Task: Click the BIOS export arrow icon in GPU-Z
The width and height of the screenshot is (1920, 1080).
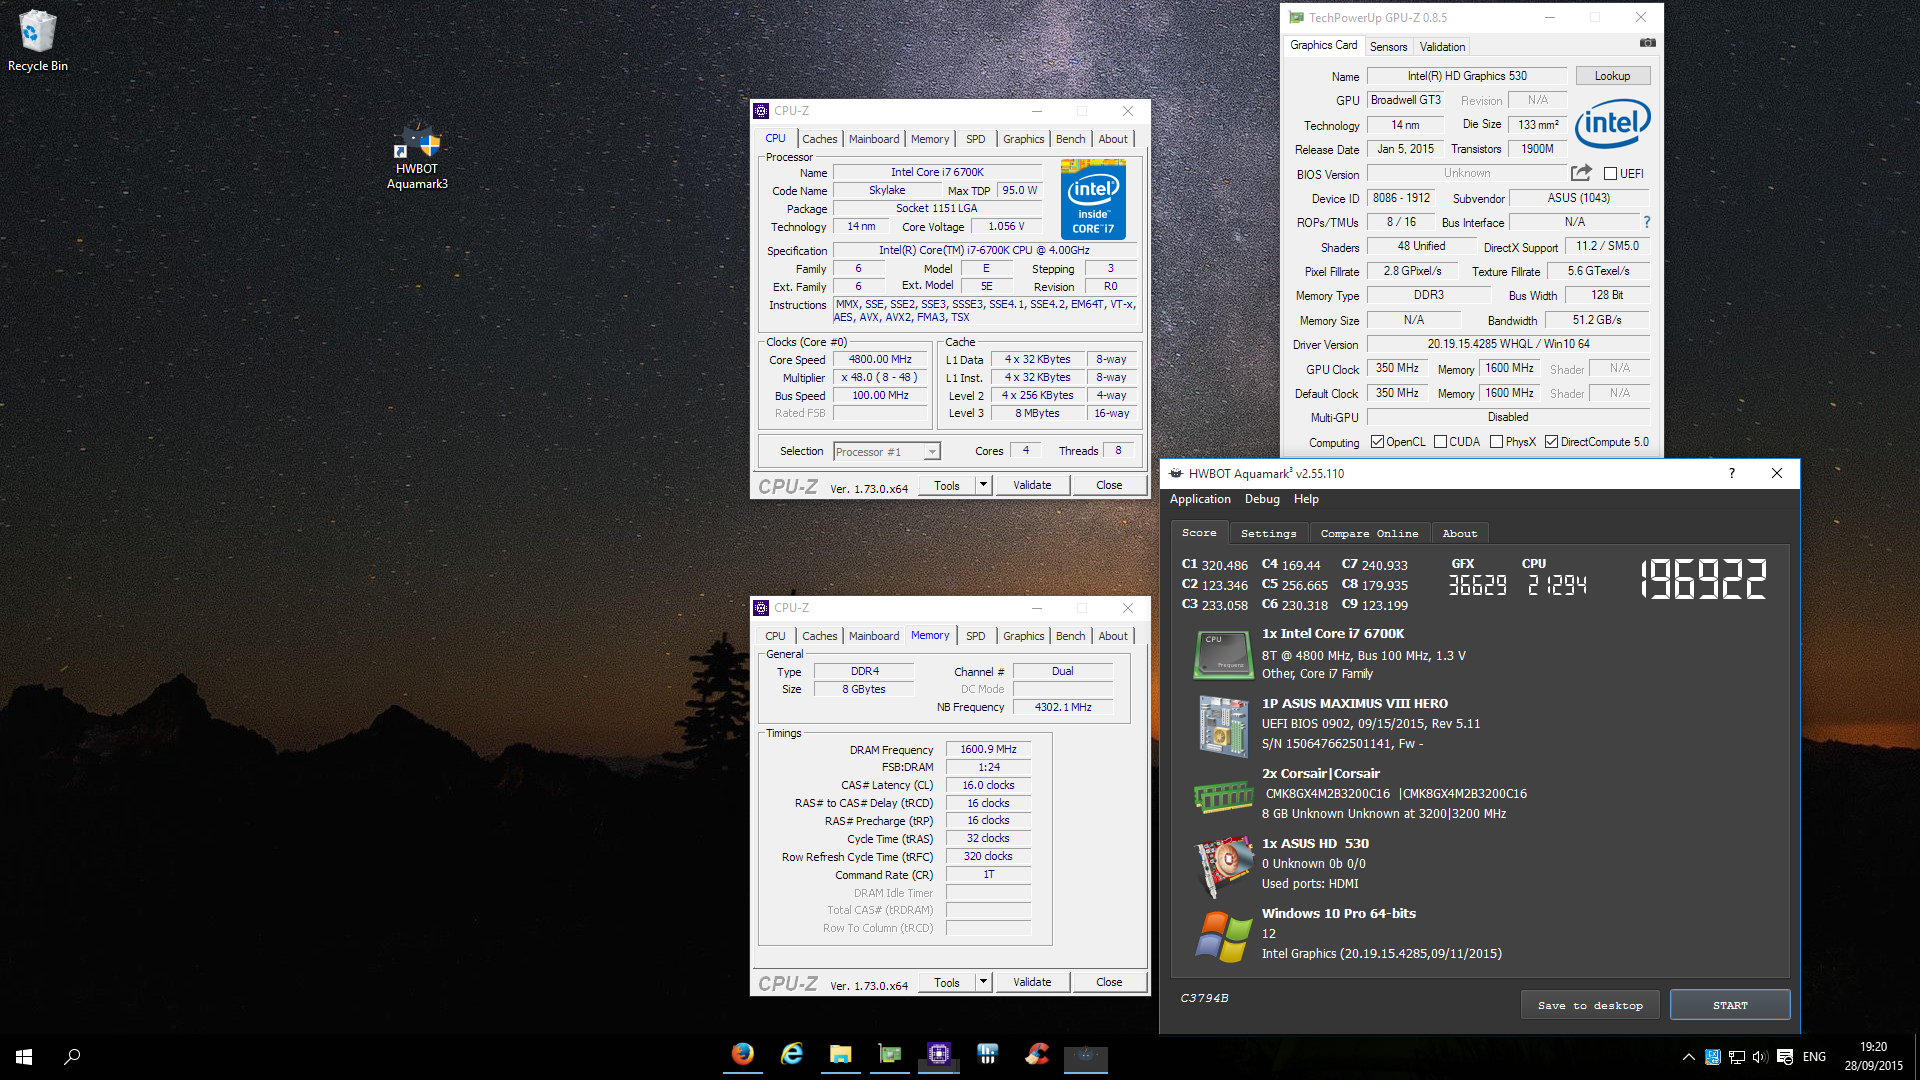Action: pyautogui.click(x=1581, y=173)
